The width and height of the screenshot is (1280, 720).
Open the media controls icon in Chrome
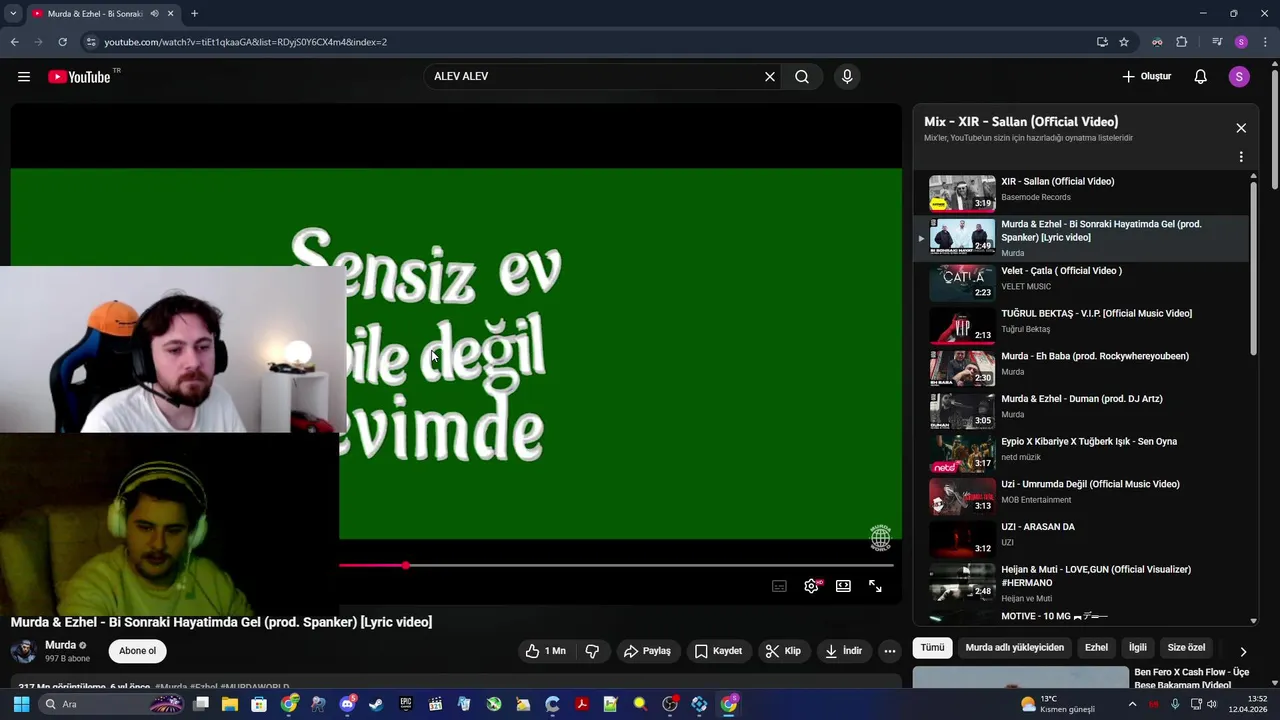(x=1217, y=42)
